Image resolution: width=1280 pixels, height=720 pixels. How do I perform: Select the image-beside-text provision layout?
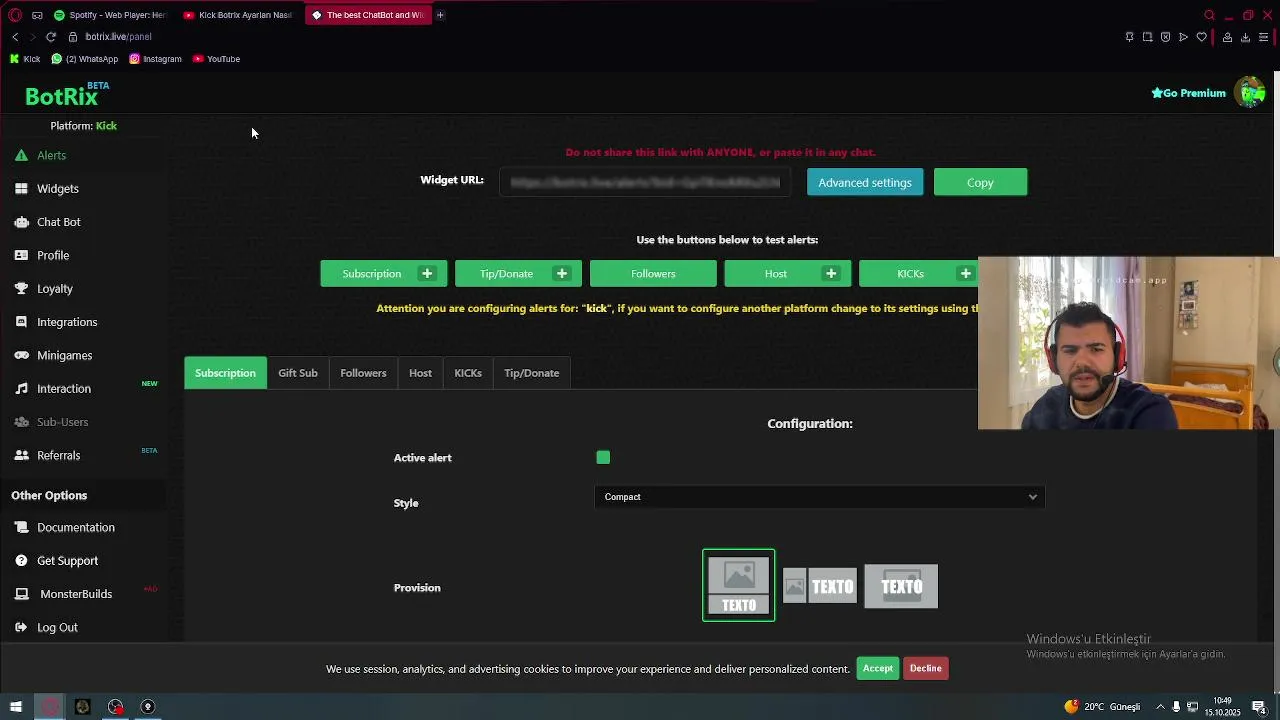(x=820, y=587)
